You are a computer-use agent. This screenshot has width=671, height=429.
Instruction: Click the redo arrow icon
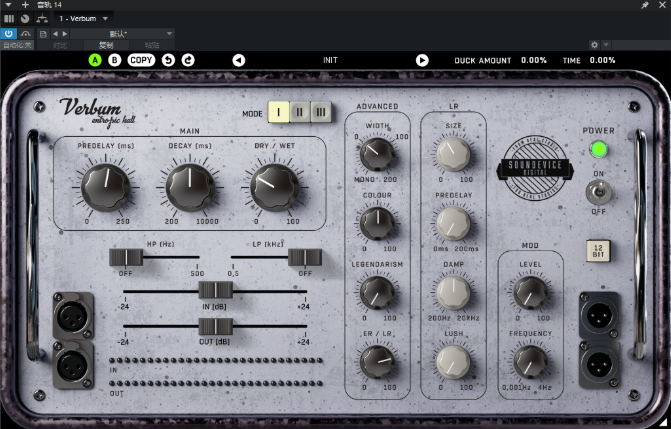(x=187, y=60)
